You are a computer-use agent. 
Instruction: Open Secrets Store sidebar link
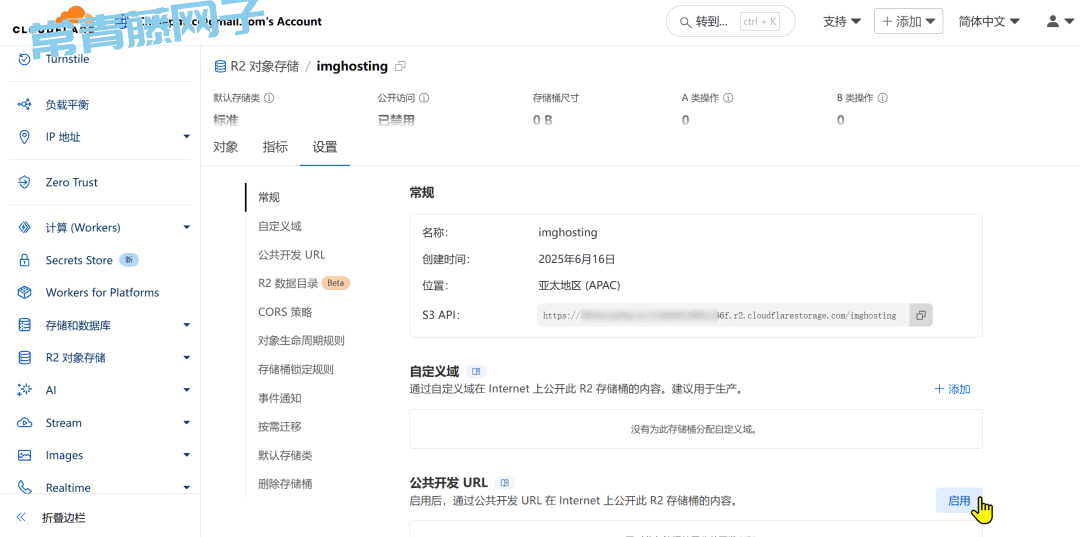tap(79, 260)
